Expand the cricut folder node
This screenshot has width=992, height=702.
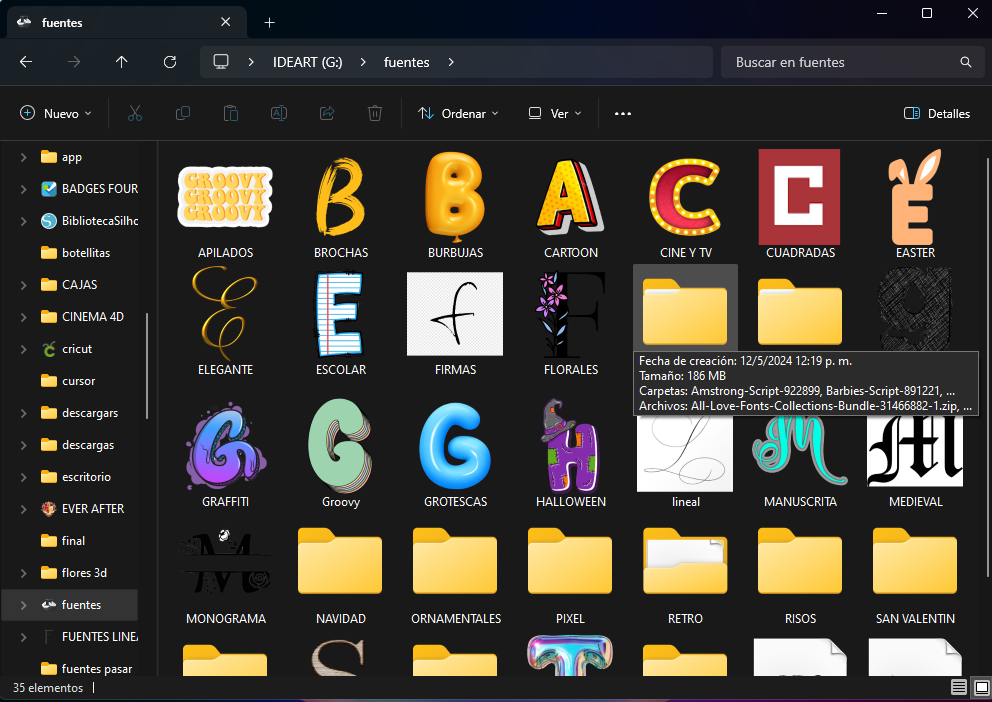click(x=23, y=349)
